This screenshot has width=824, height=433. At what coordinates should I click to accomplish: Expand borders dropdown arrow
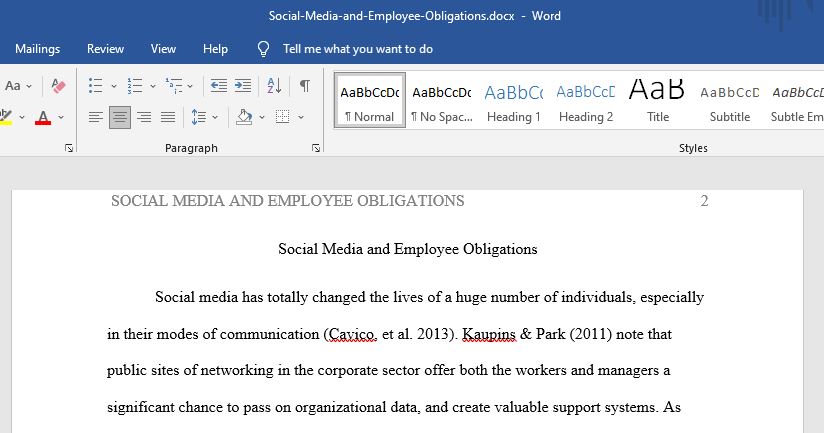pyautogui.click(x=301, y=117)
